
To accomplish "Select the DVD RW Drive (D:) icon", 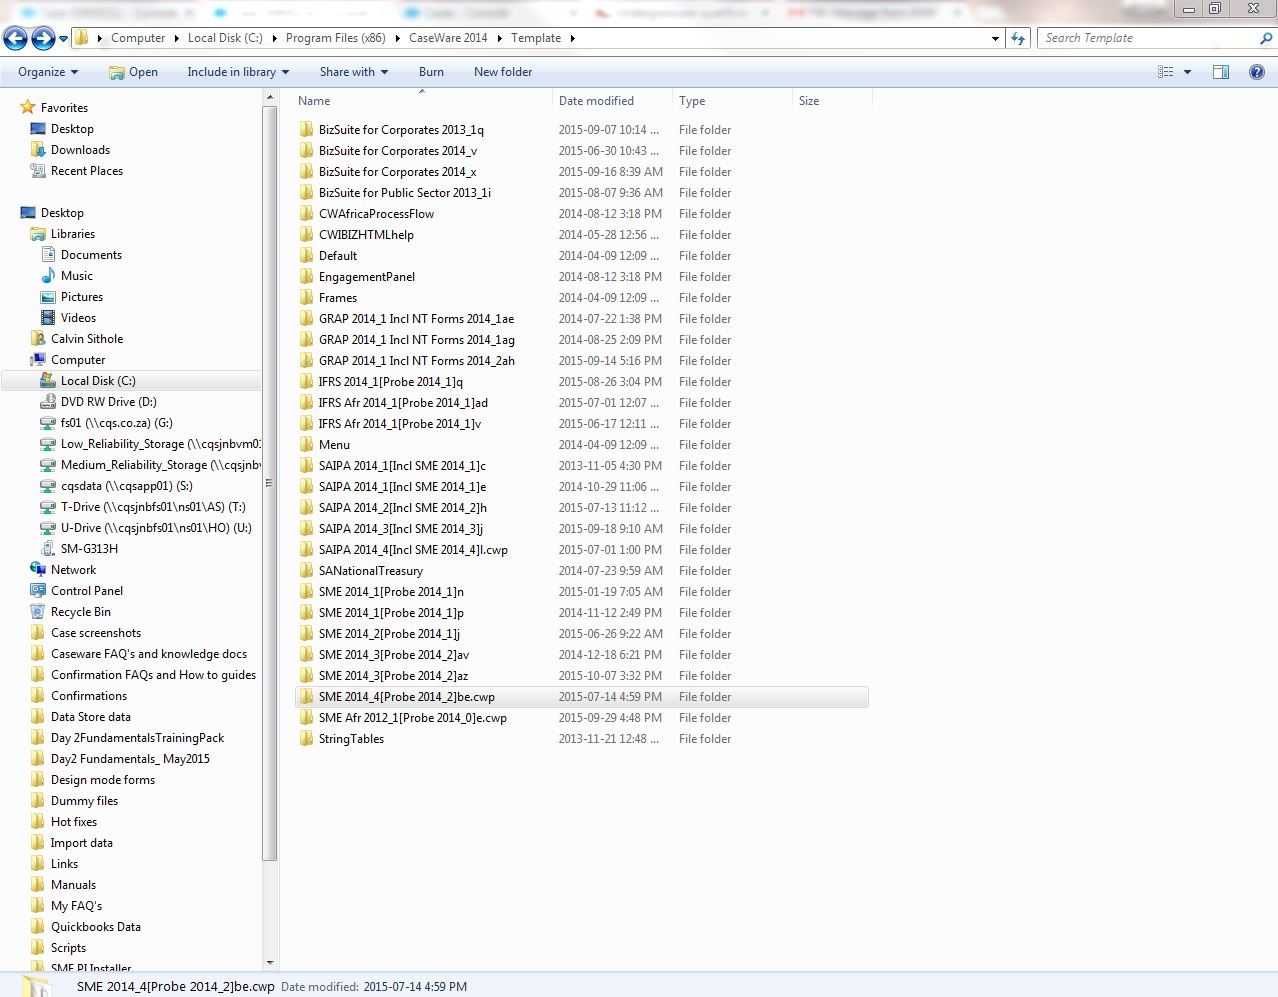I will point(47,402).
